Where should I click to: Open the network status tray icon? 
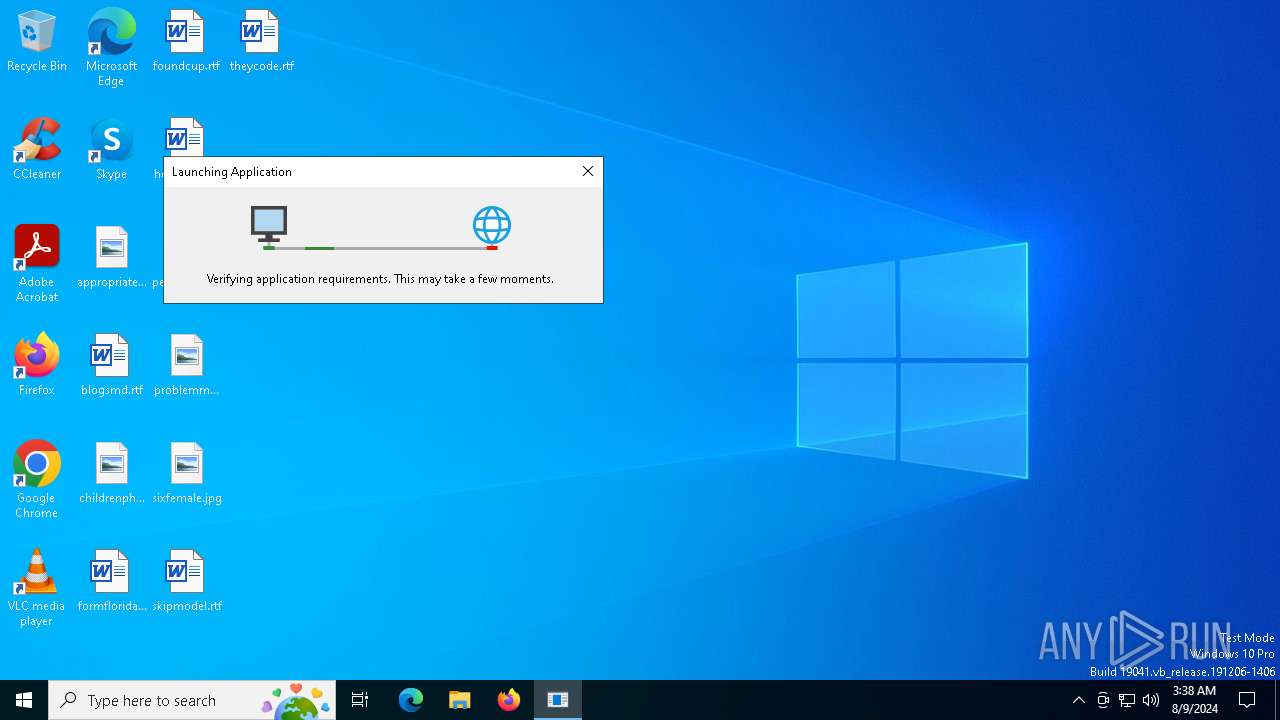pyautogui.click(x=1127, y=700)
